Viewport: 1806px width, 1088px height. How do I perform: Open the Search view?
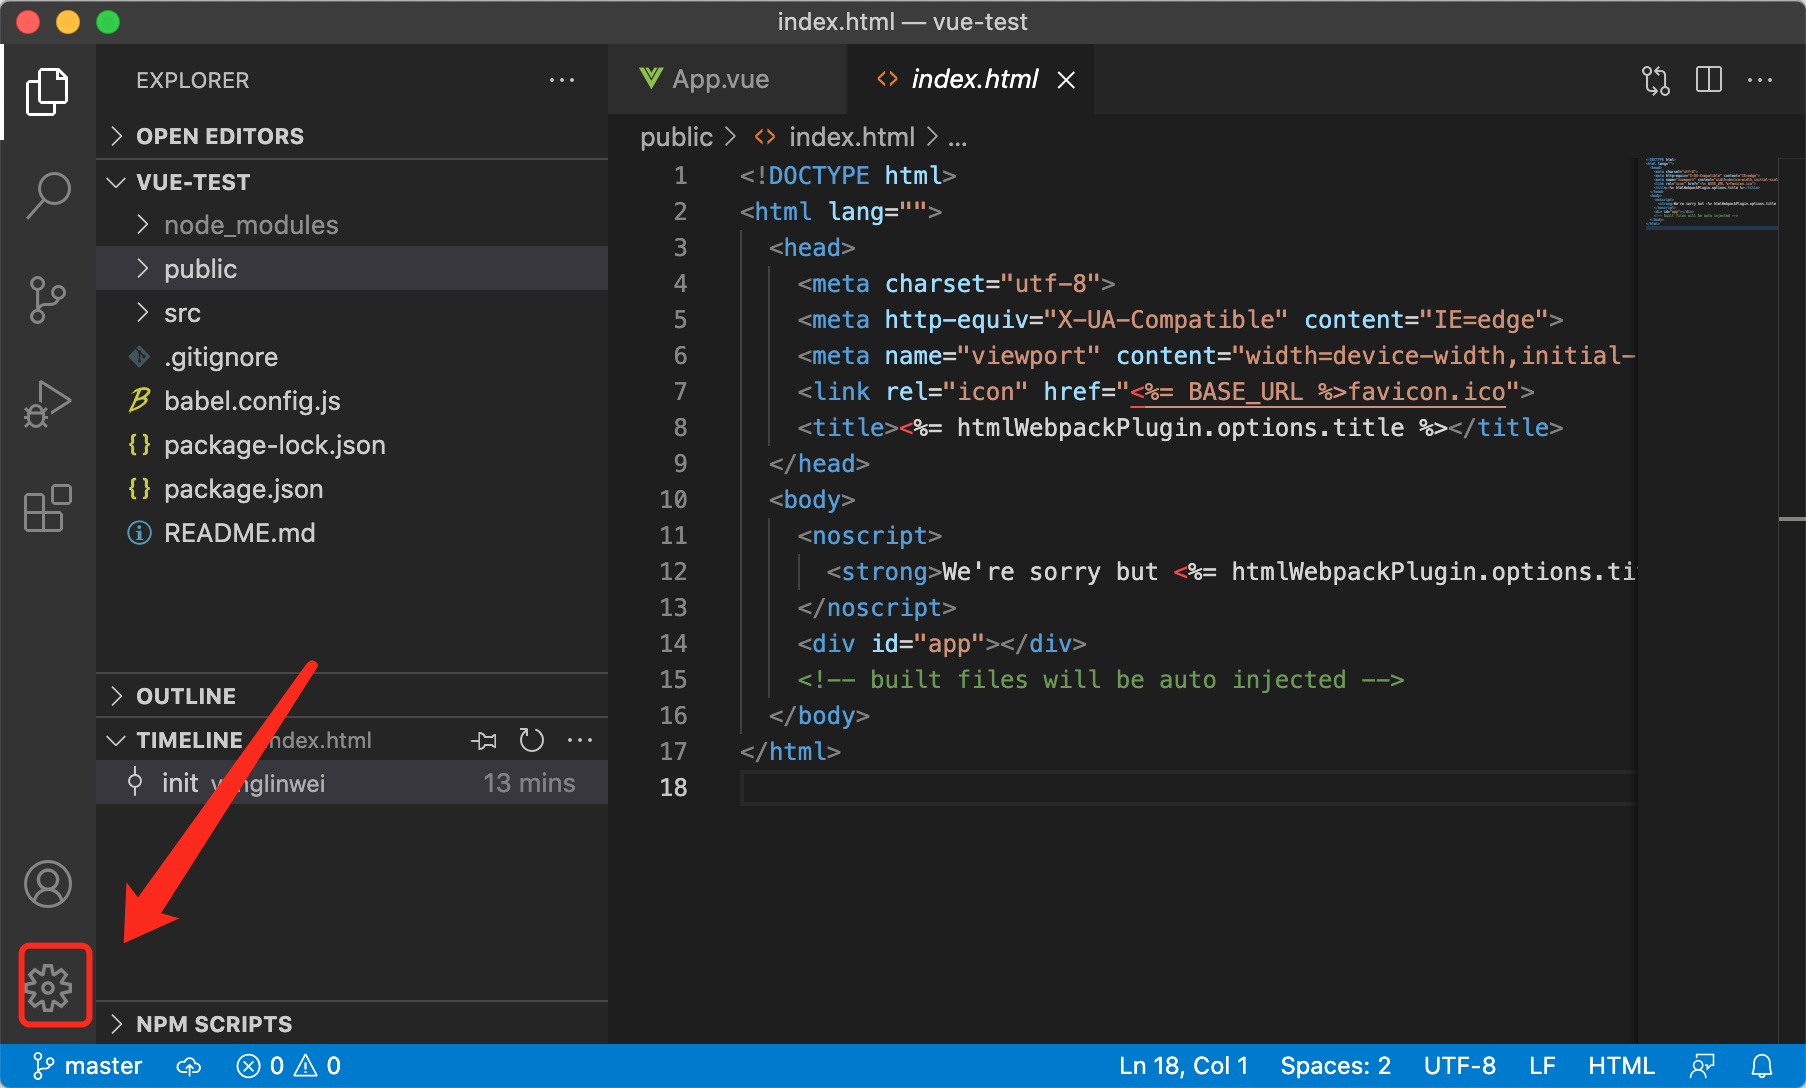click(x=47, y=195)
